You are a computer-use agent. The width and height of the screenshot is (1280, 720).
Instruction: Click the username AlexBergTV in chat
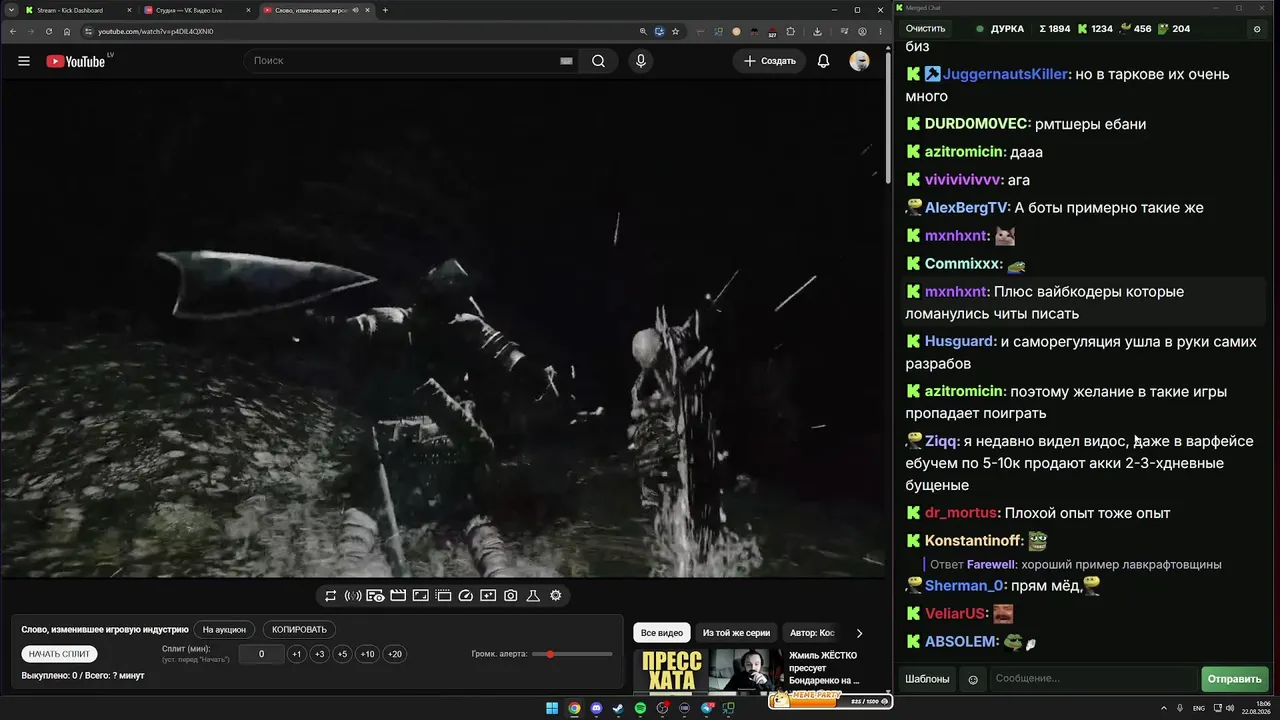(966, 208)
